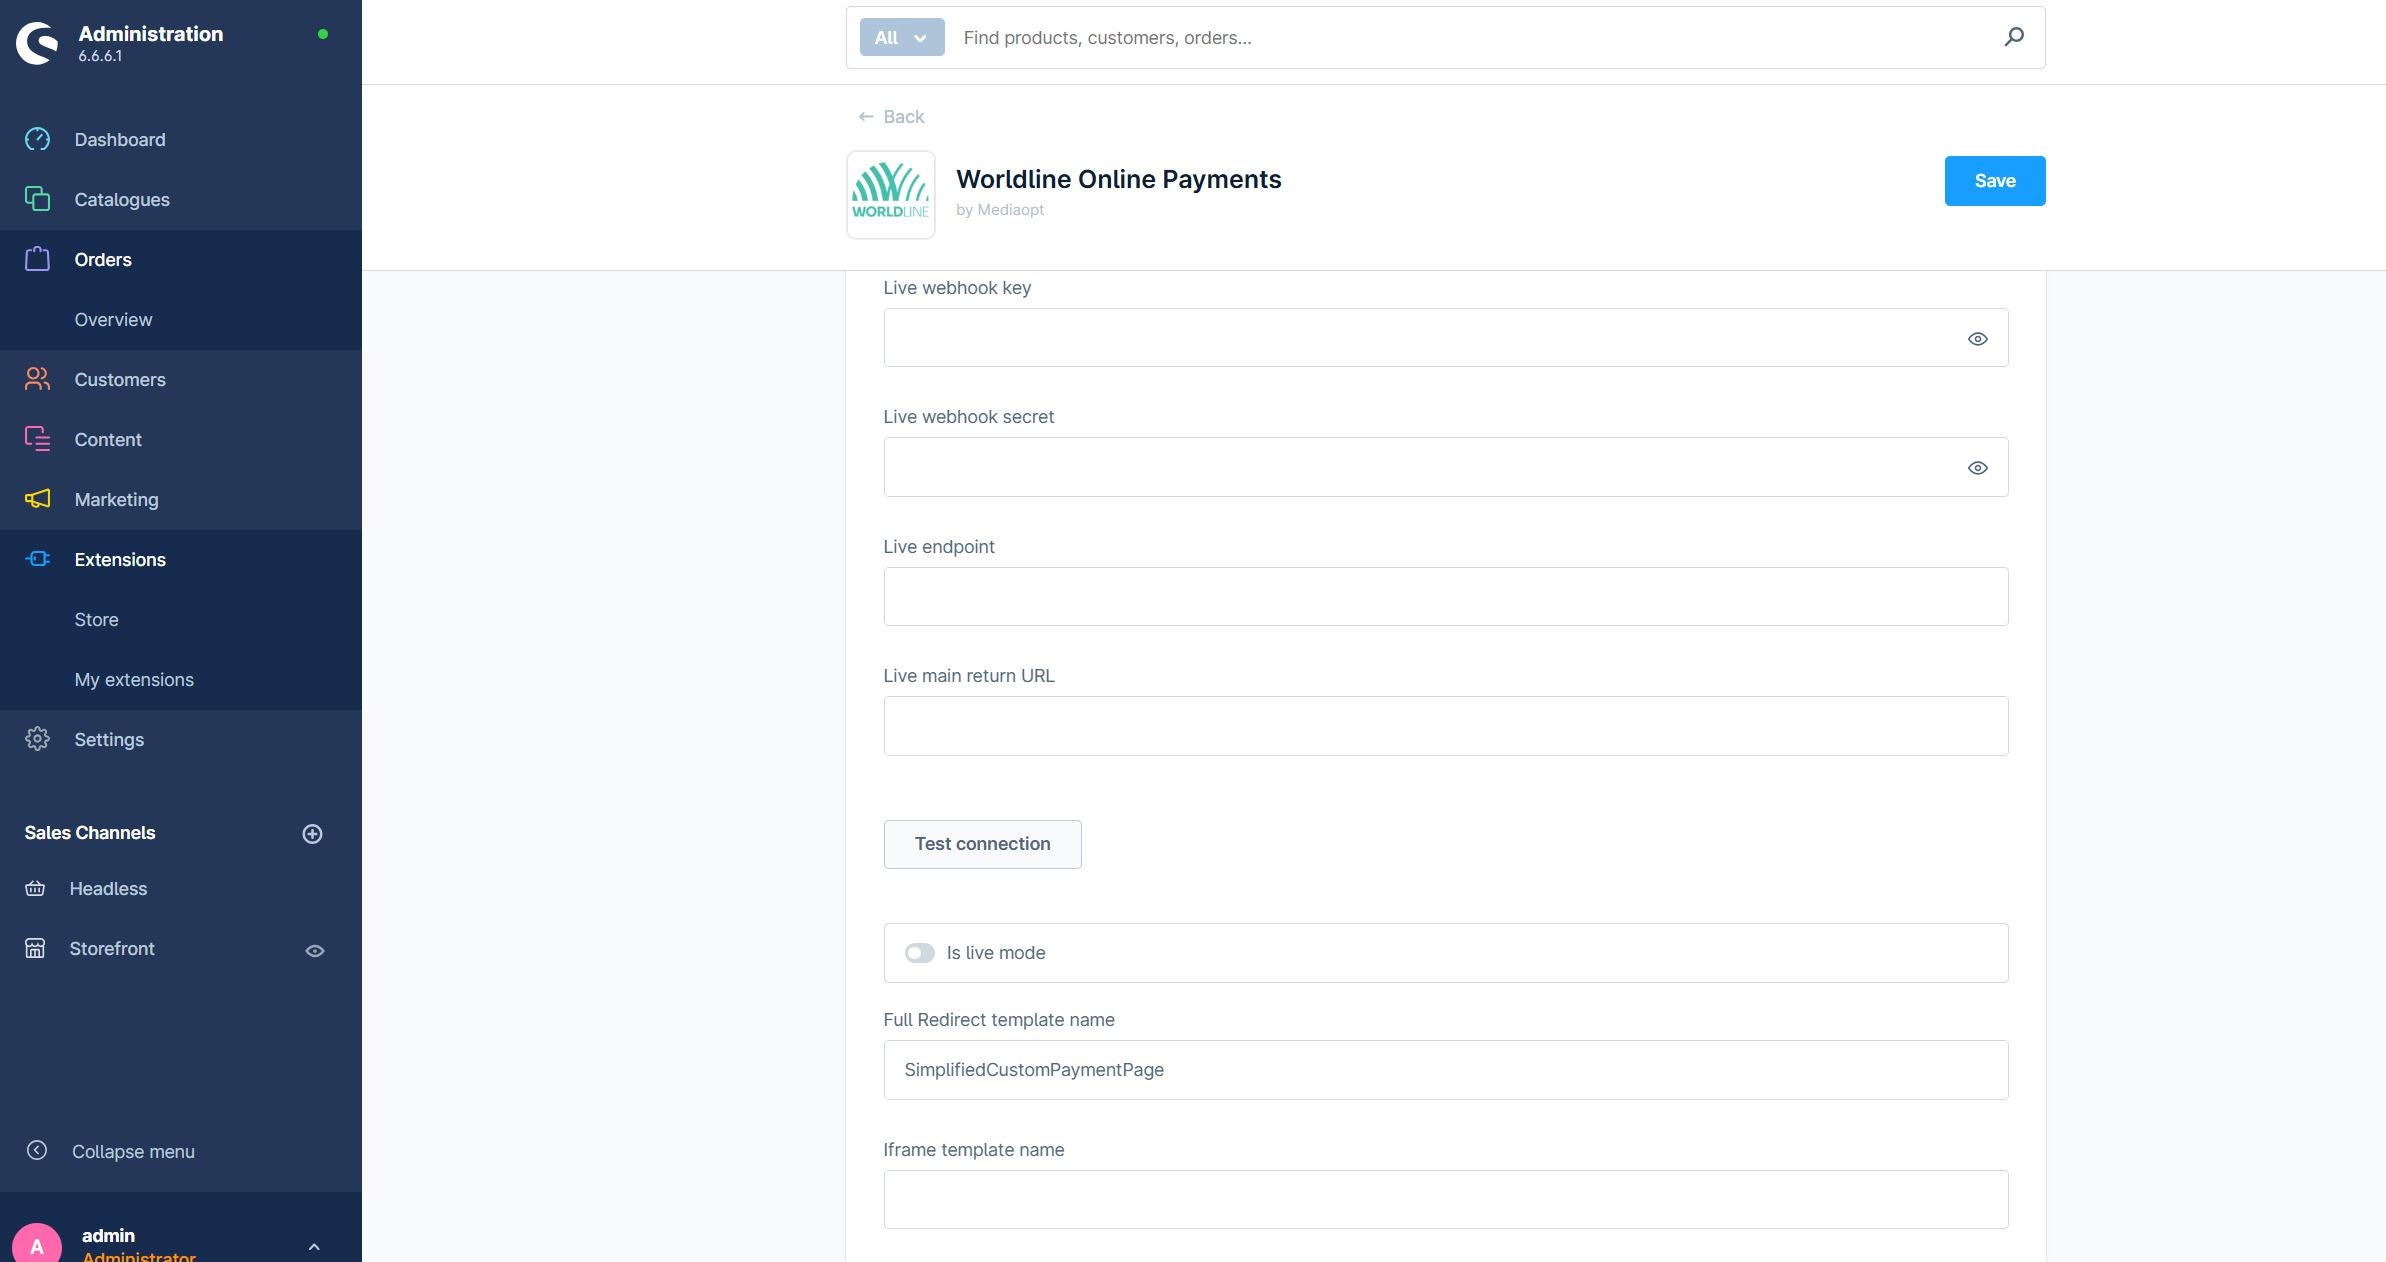Open Orders Overview submenu item
The width and height of the screenshot is (2386, 1262).
(113, 319)
